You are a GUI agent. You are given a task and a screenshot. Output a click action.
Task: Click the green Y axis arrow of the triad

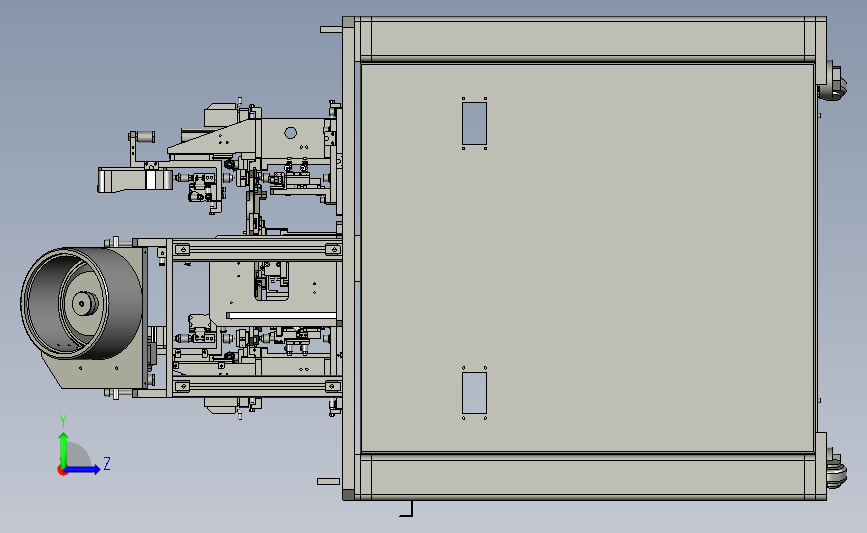point(64,450)
